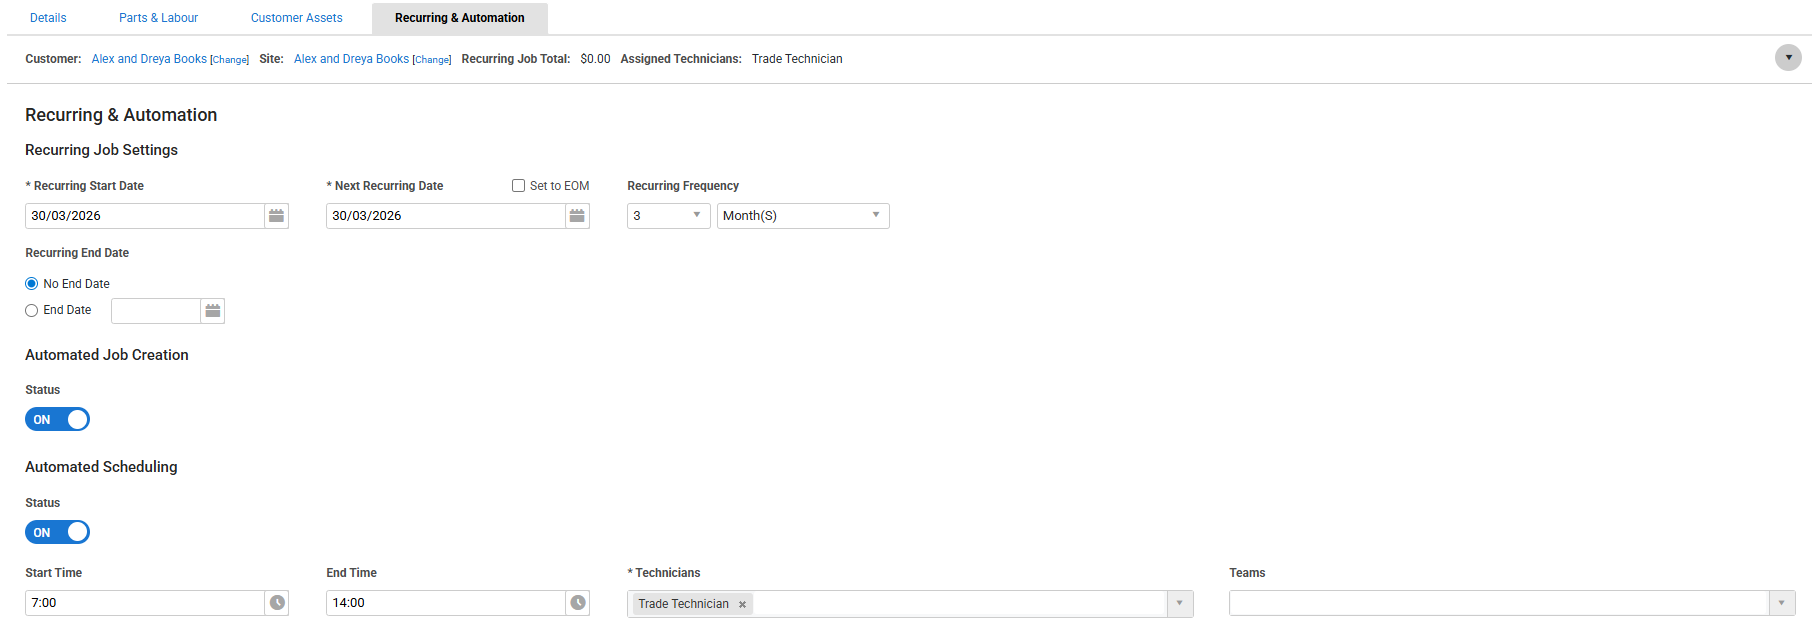Image resolution: width=1813 pixels, height=644 pixels.
Task: Open clock picker for End Time
Action: (578, 603)
